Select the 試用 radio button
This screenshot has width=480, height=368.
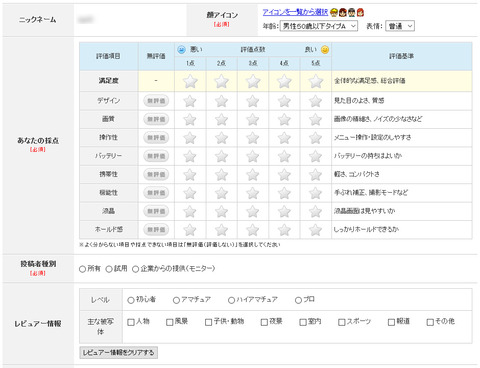109,269
